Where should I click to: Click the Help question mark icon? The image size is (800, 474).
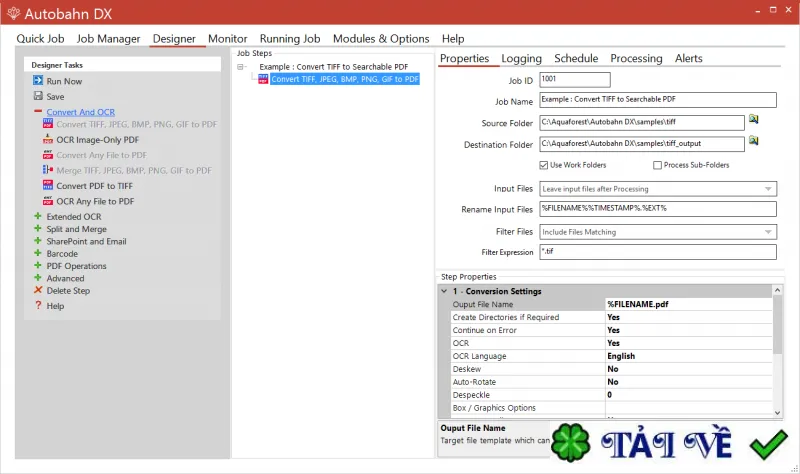point(38,305)
